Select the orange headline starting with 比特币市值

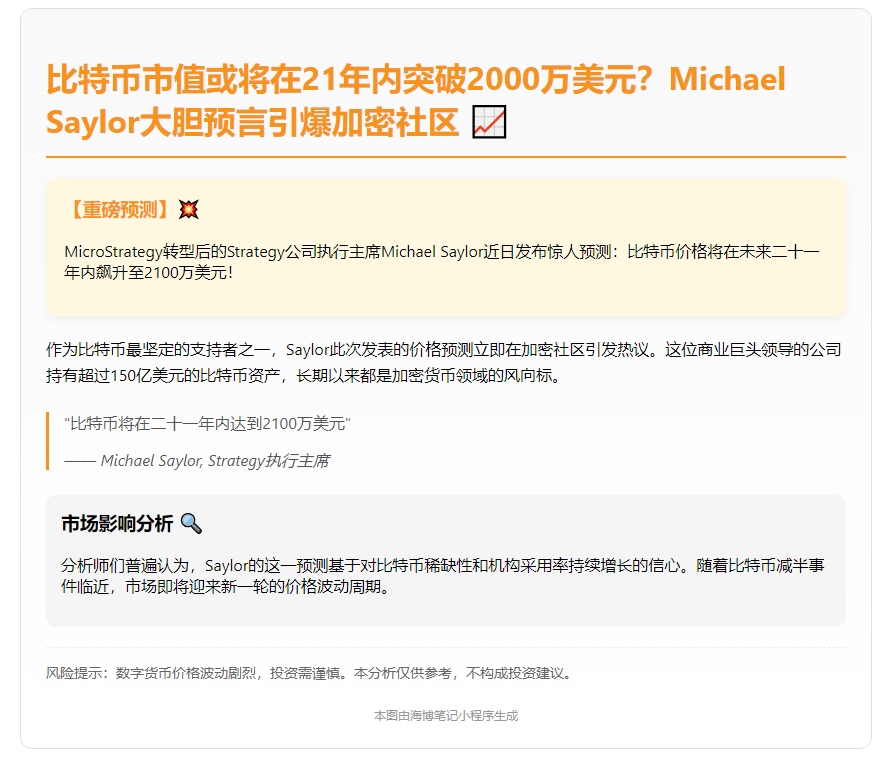click(x=417, y=100)
